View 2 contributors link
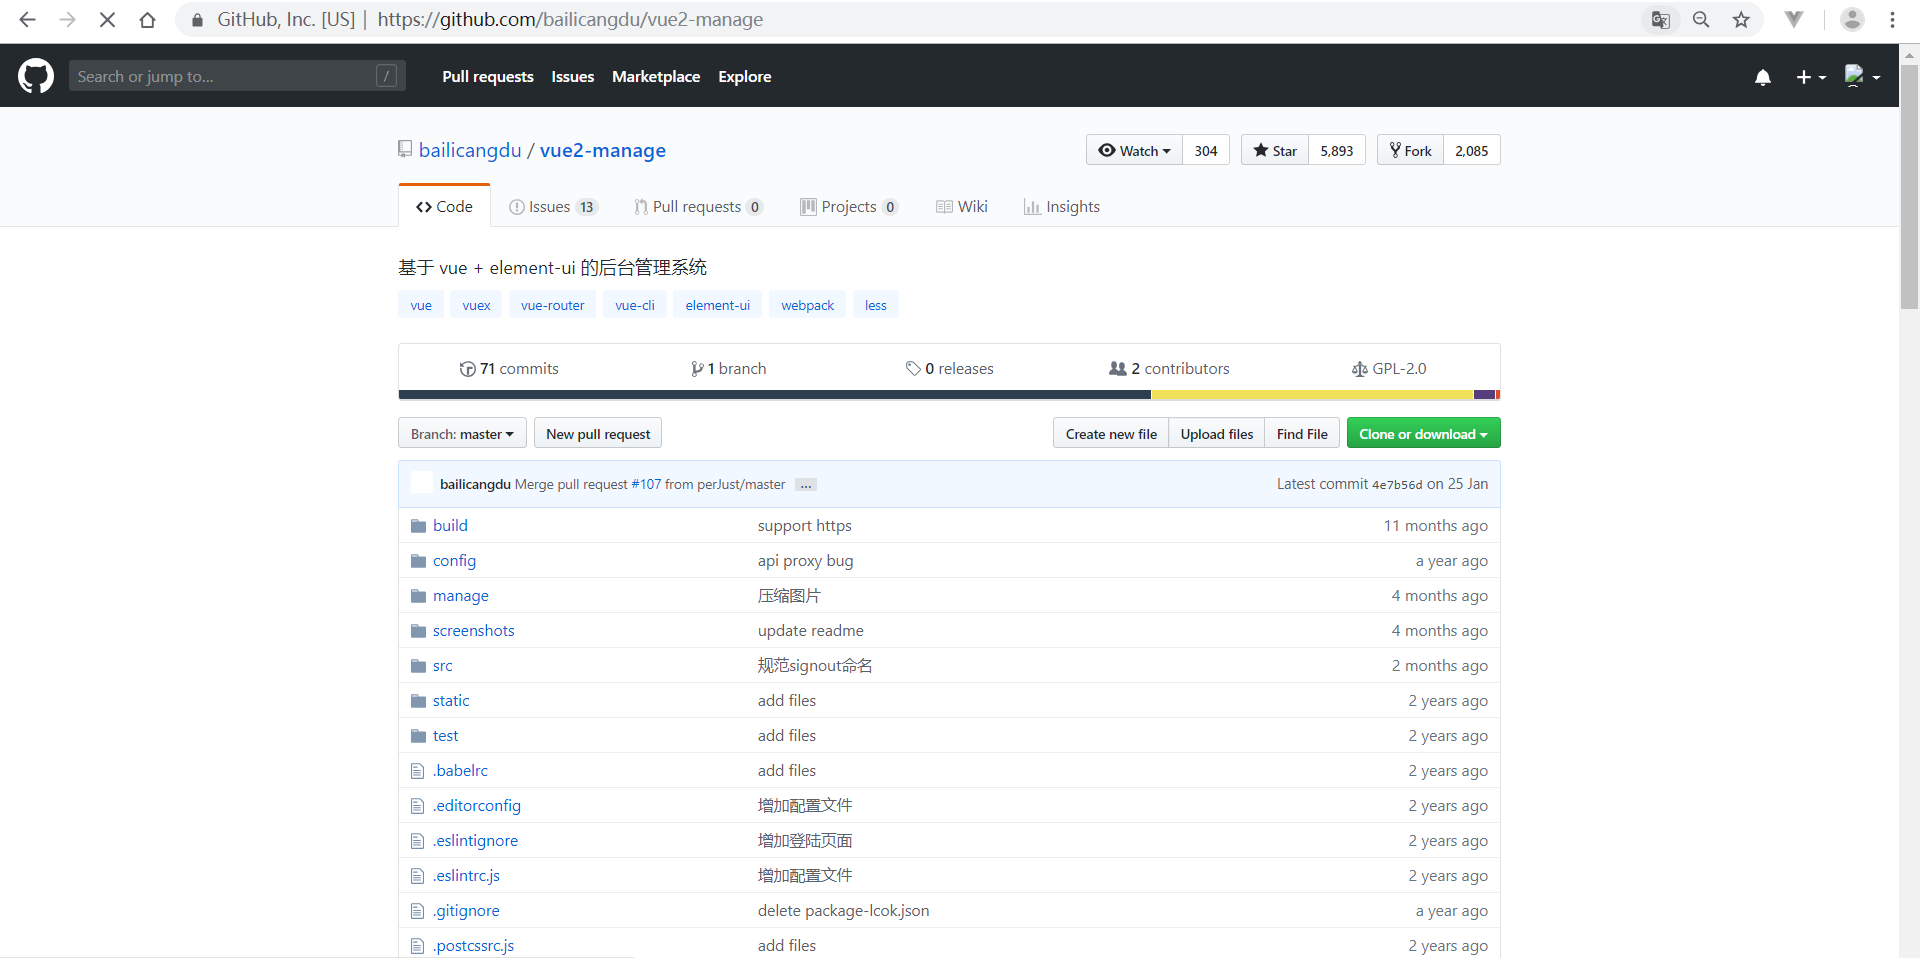Image resolution: width=1920 pixels, height=958 pixels. (x=1170, y=369)
